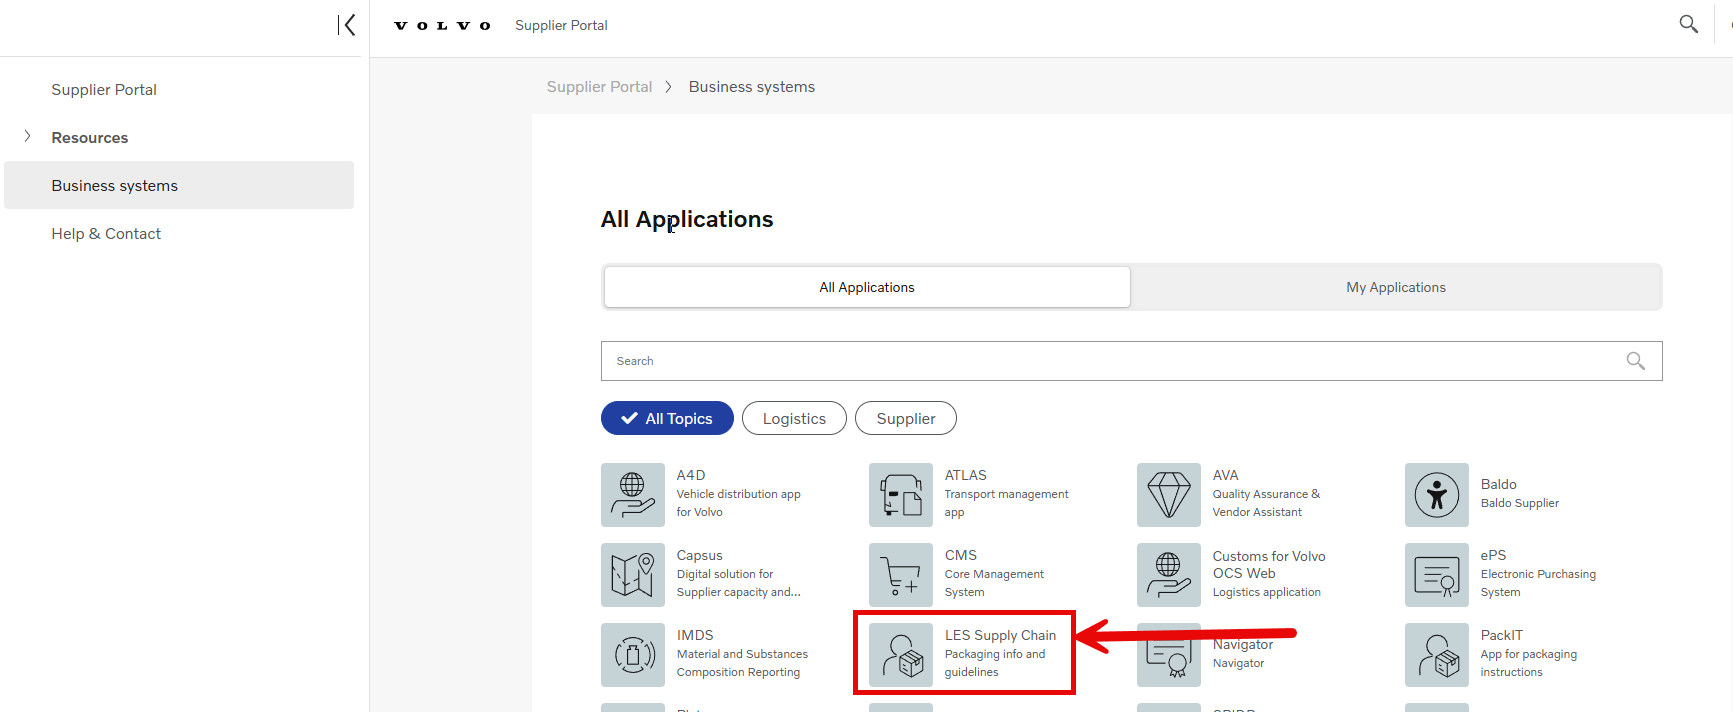Go to Supplier Portal breadcrumb link
Image resolution: width=1733 pixels, height=712 pixels.
599,87
